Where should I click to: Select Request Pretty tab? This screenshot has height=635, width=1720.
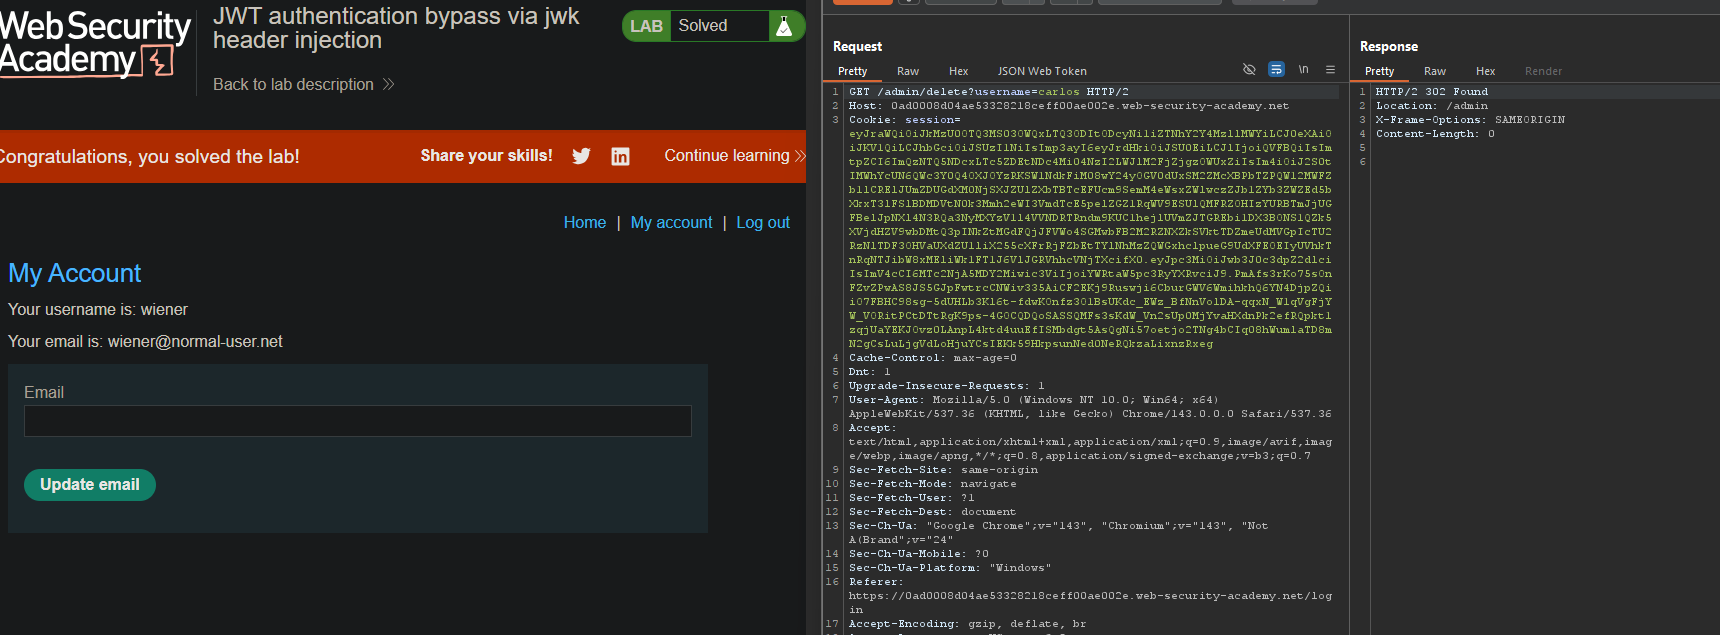(x=852, y=71)
